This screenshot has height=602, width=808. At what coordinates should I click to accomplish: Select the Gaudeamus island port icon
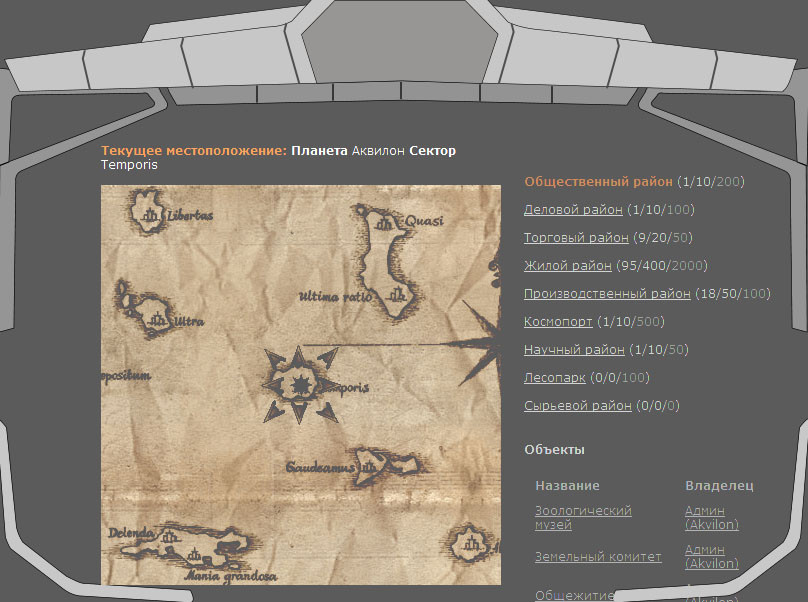(x=368, y=467)
